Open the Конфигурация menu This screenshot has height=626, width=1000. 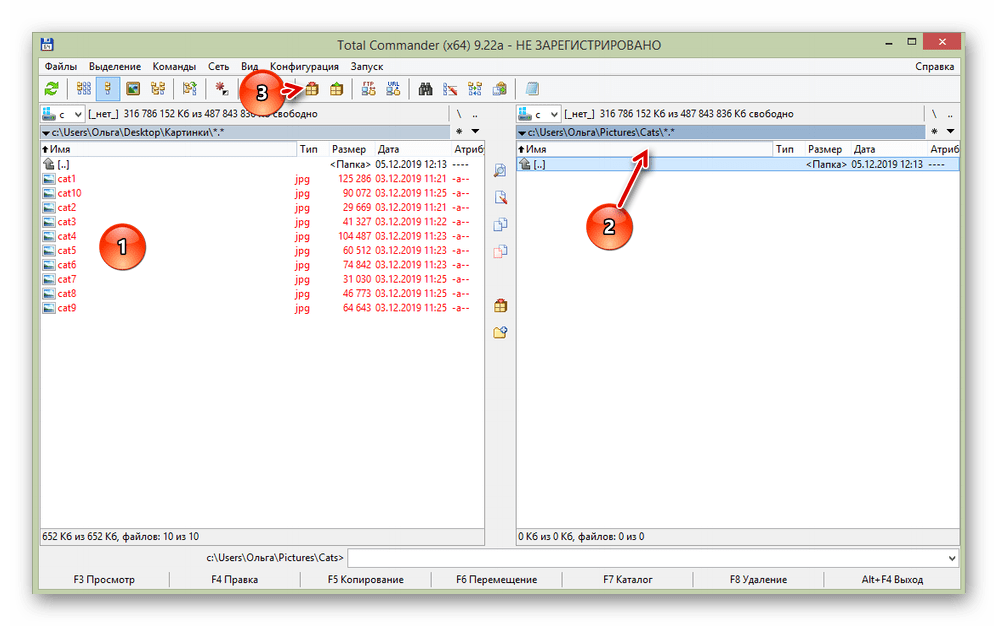(x=304, y=66)
